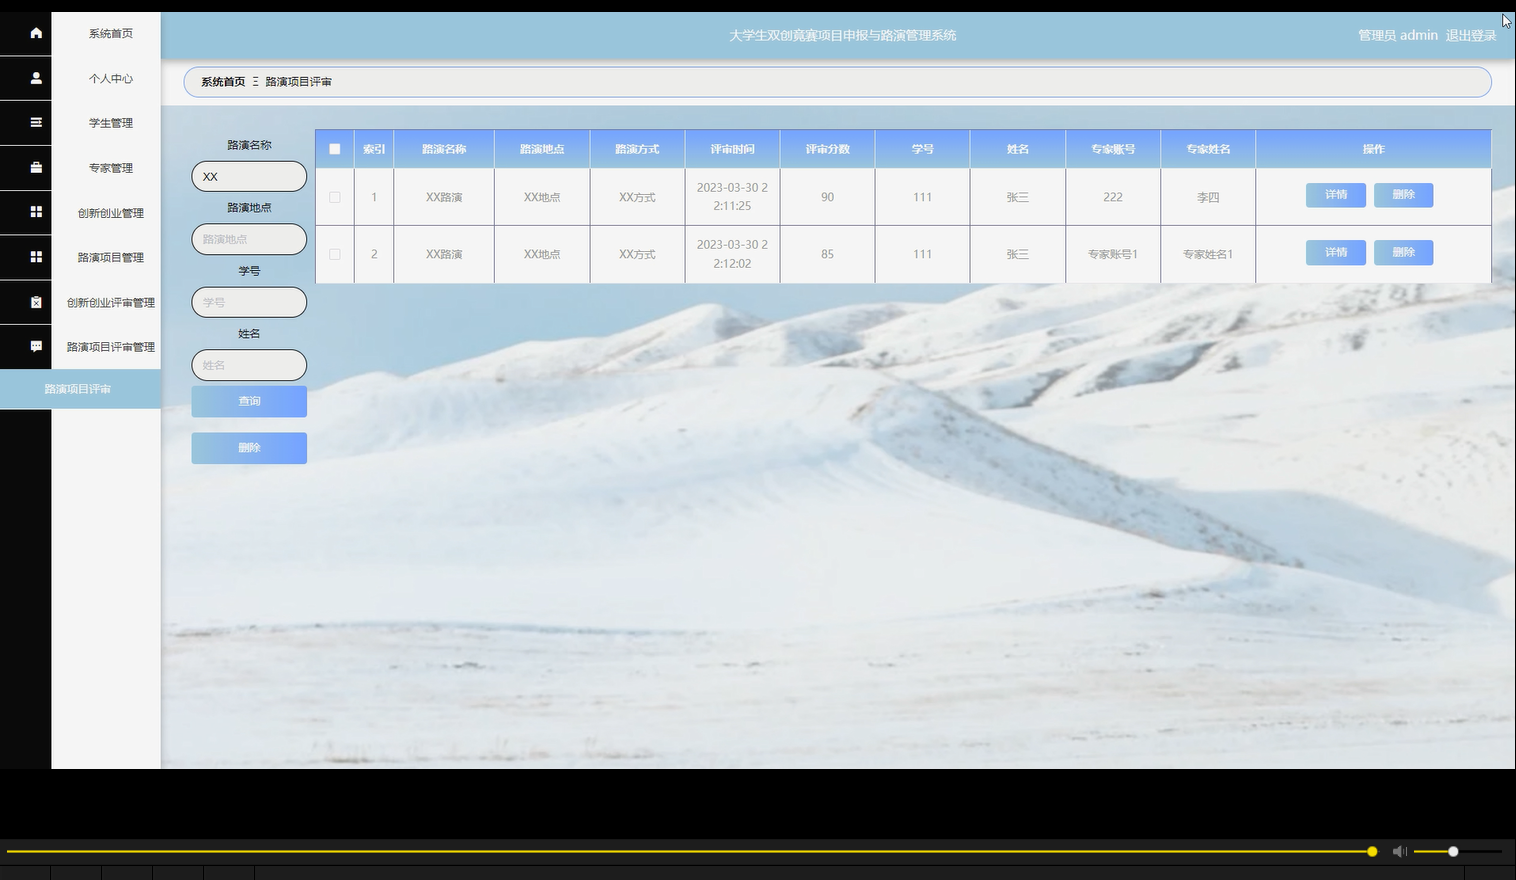Click the 路演方式 column header
Viewport: 1516px width, 880px height.
coord(637,149)
